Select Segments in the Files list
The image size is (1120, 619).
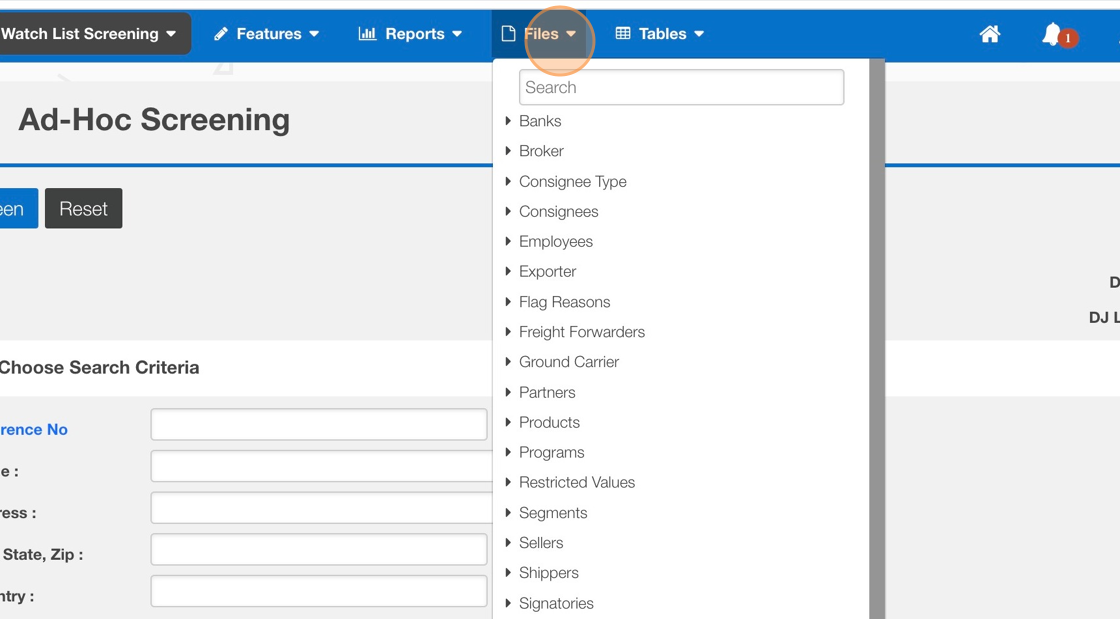point(553,513)
